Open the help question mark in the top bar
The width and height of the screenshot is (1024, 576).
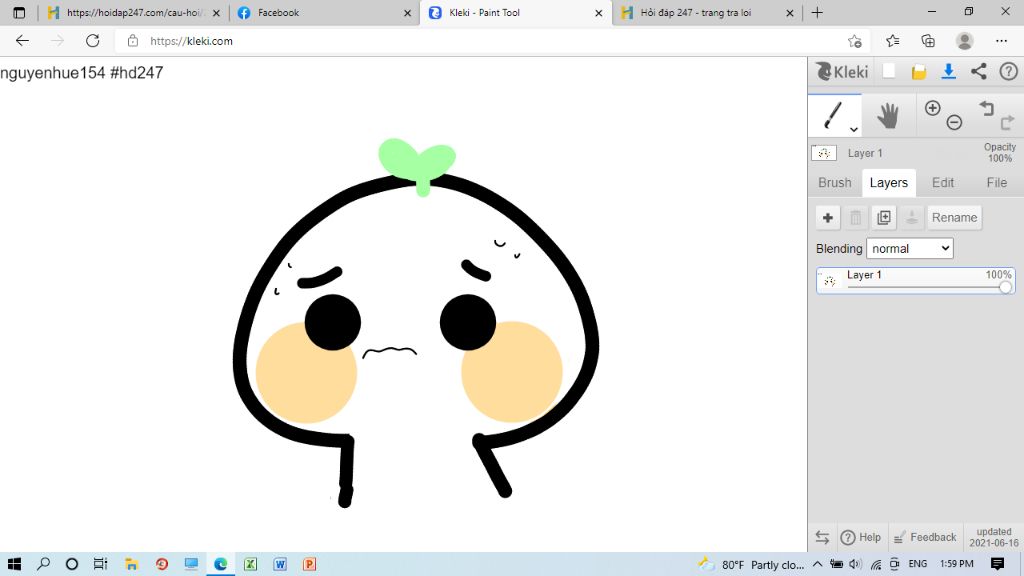(x=1008, y=71)
